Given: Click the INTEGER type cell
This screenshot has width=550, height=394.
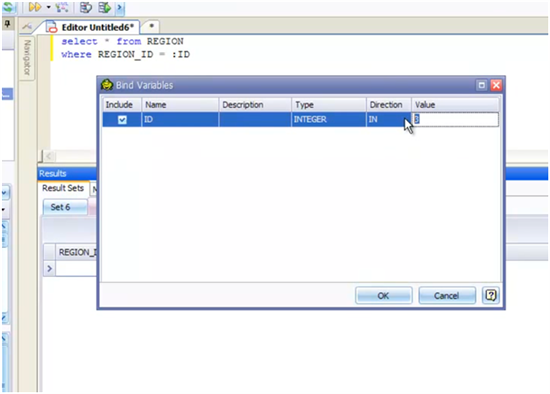Looking at the screenshot, I should coord(329,120).
